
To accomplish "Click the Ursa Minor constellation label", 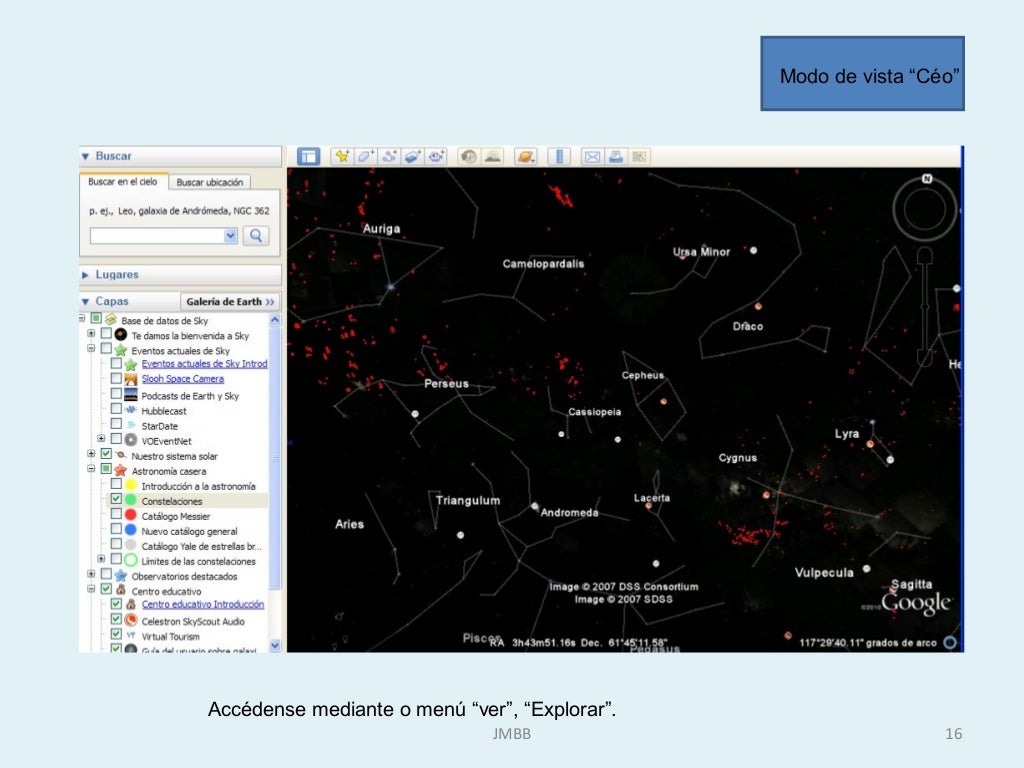I will [701, 252].
